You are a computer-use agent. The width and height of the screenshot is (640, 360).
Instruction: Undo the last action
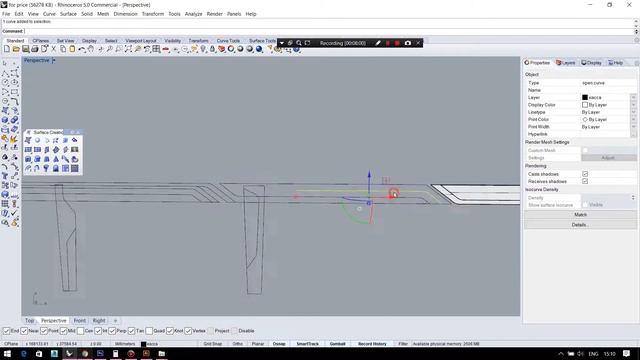tap(82, 49)
